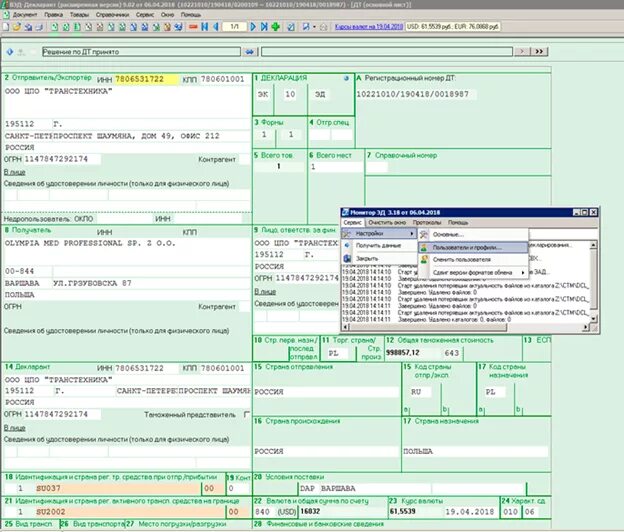Click the orange SU2002 border transport field
This screenshot has width=624, height=532.
pyautogui.click(x=130, y=512)
